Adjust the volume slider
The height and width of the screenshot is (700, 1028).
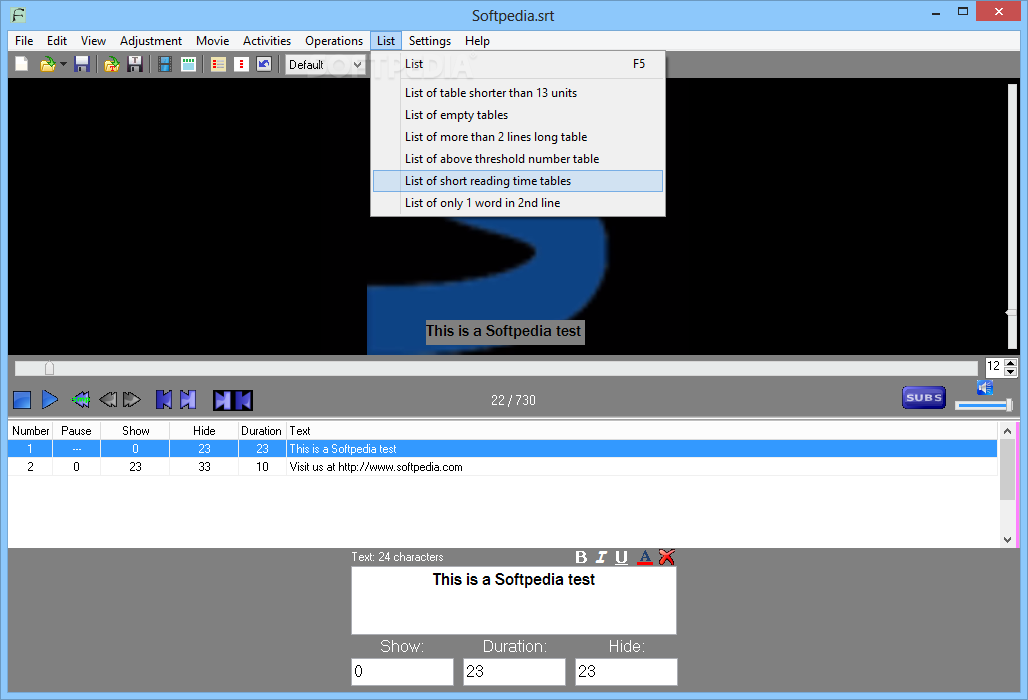983,406
